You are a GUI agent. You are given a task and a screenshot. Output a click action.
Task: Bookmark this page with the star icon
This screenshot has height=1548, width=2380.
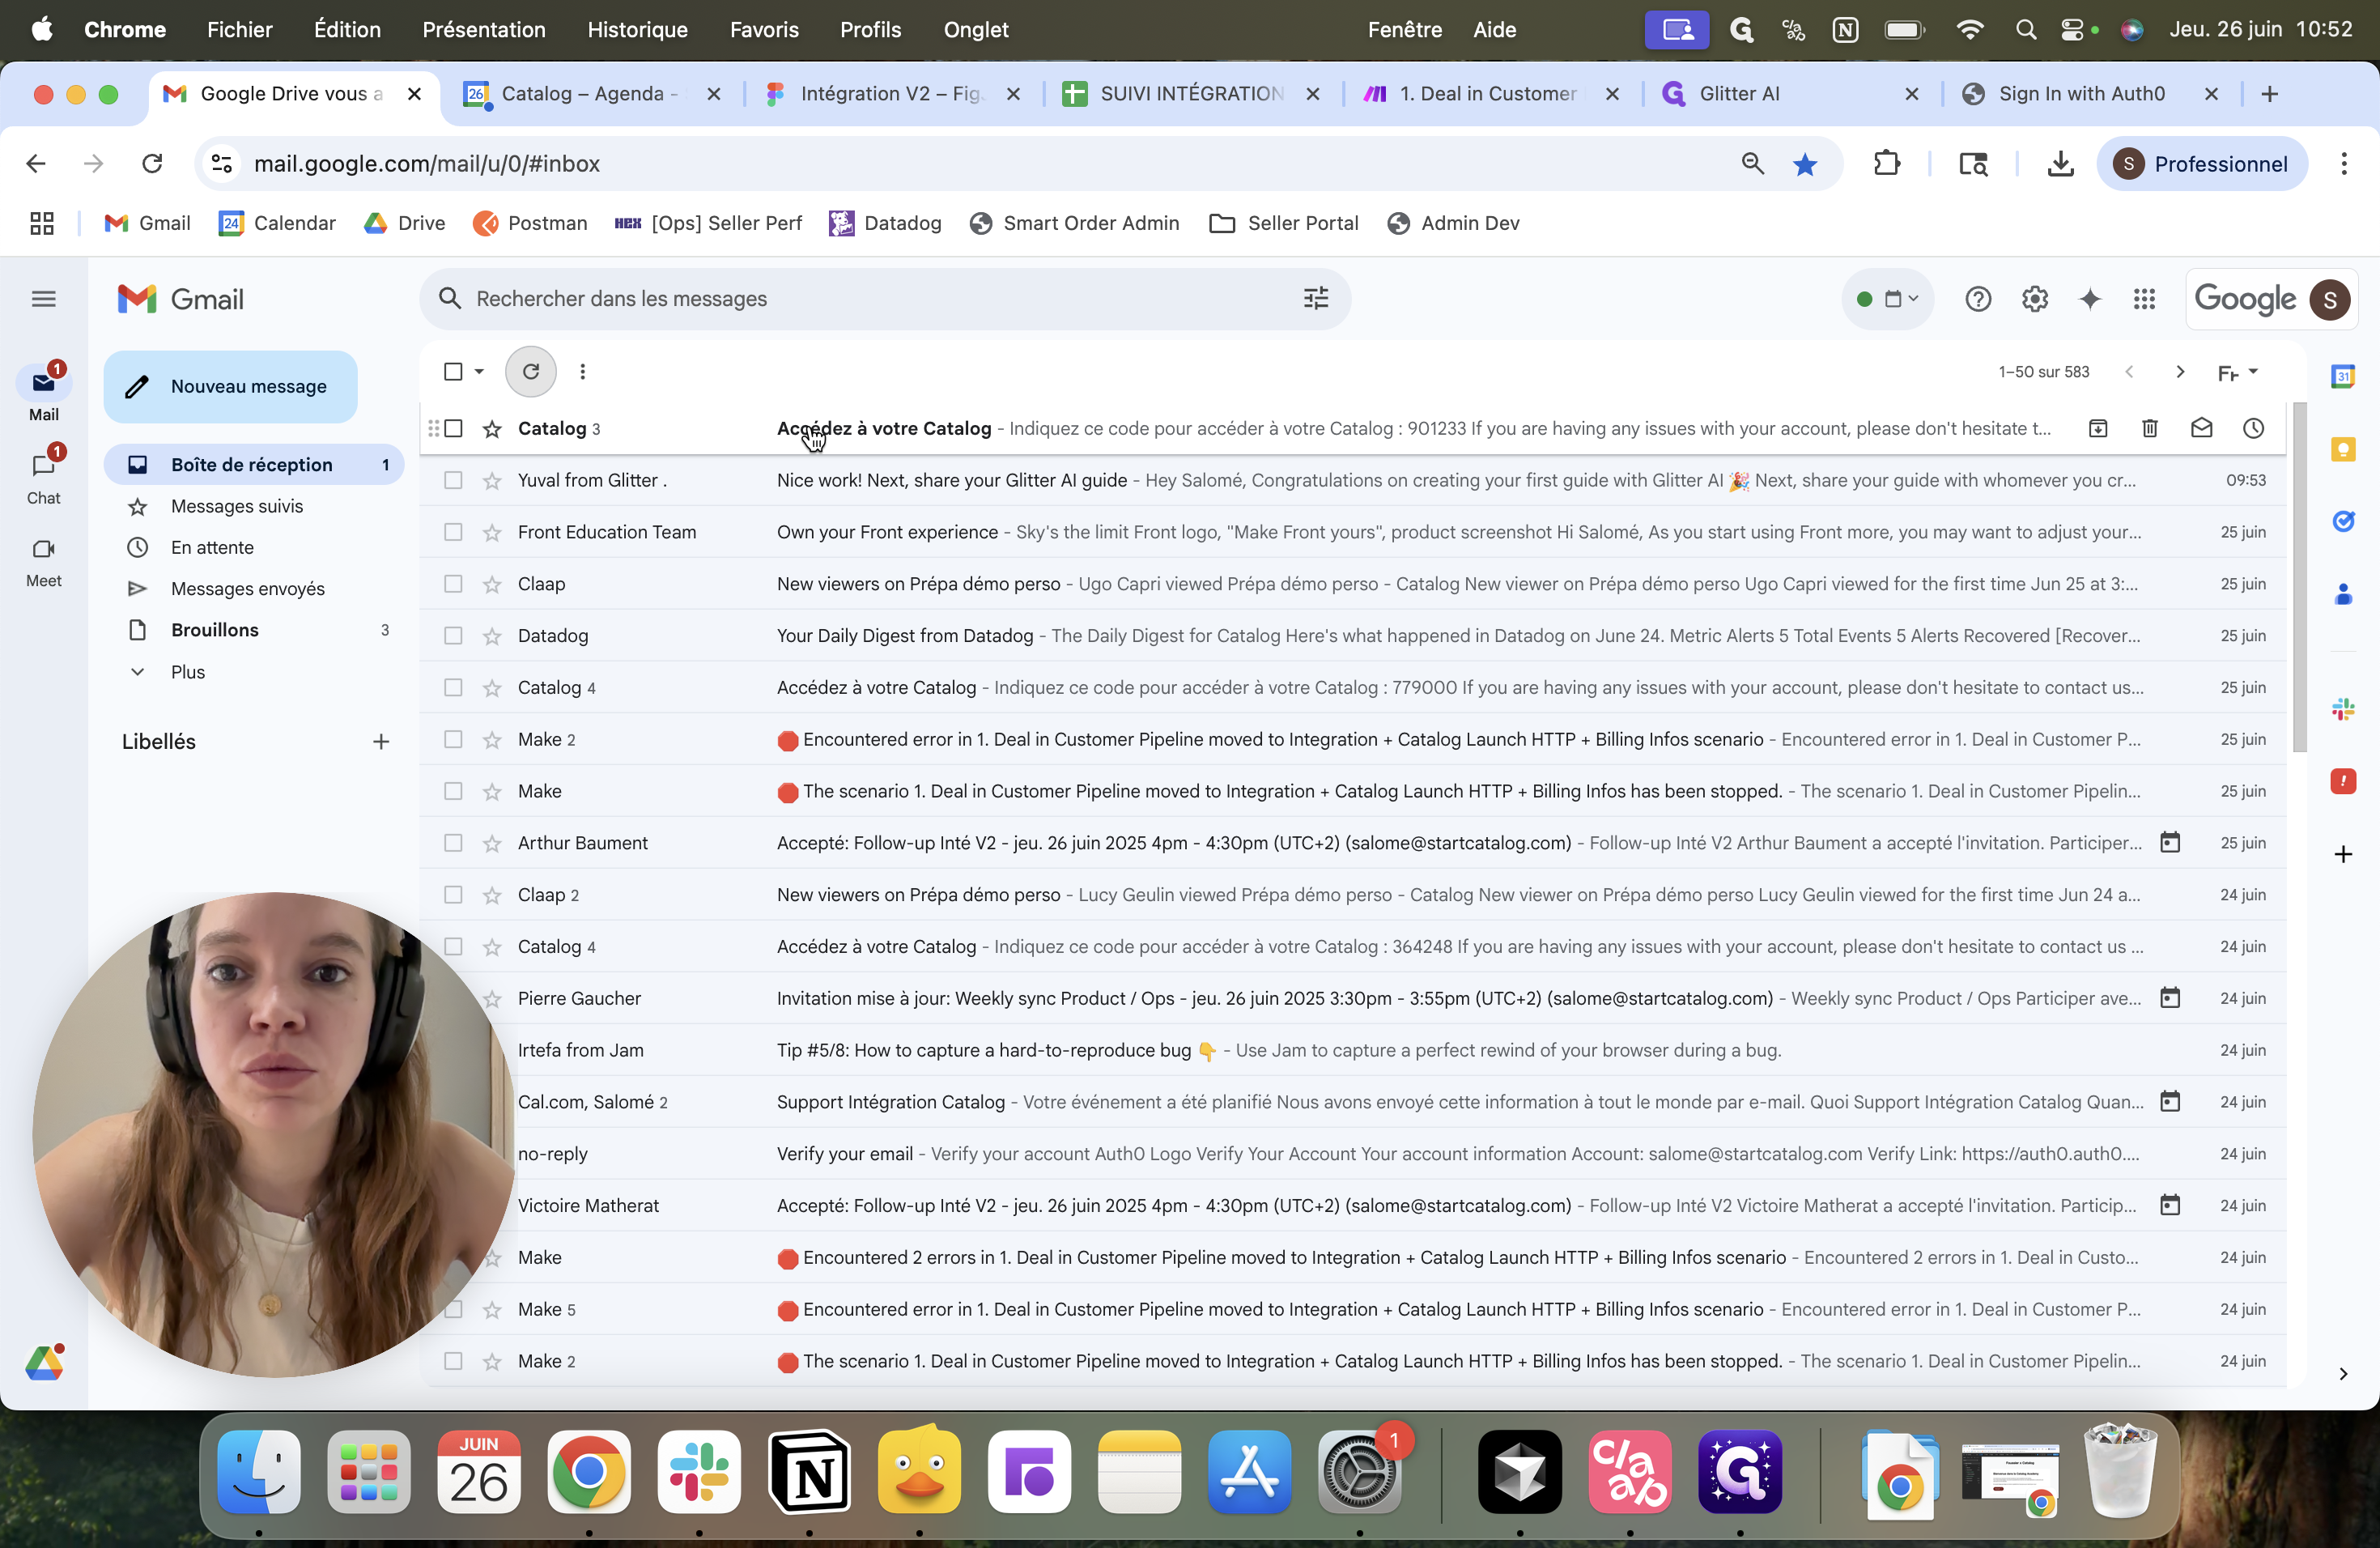[x=1804, y=164]
